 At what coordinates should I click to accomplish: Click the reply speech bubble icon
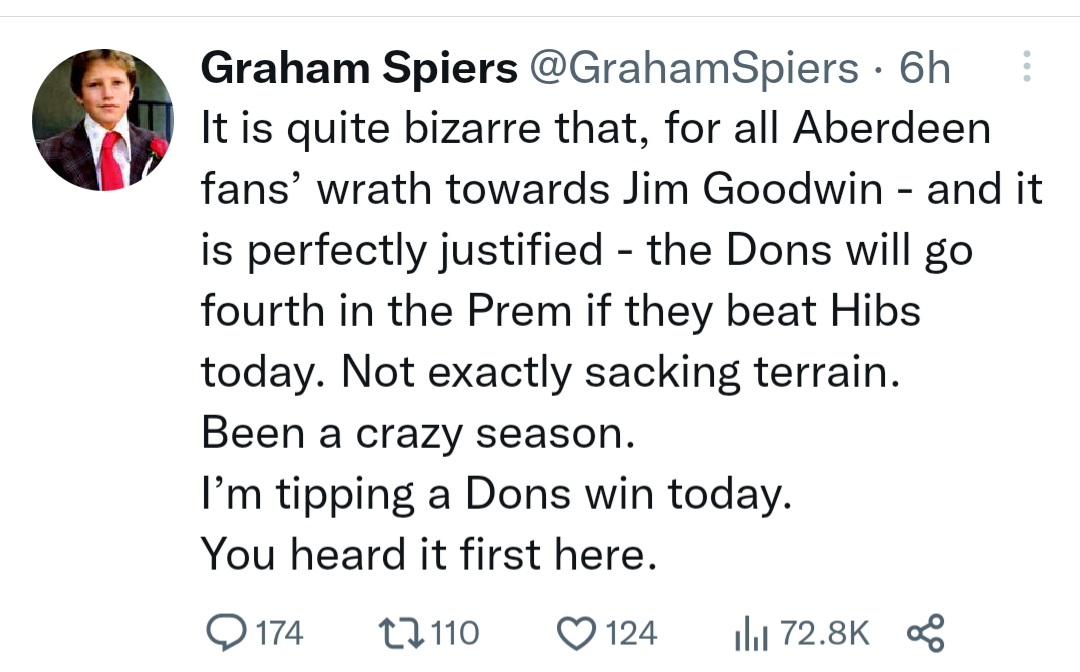[x=227, y=633]
